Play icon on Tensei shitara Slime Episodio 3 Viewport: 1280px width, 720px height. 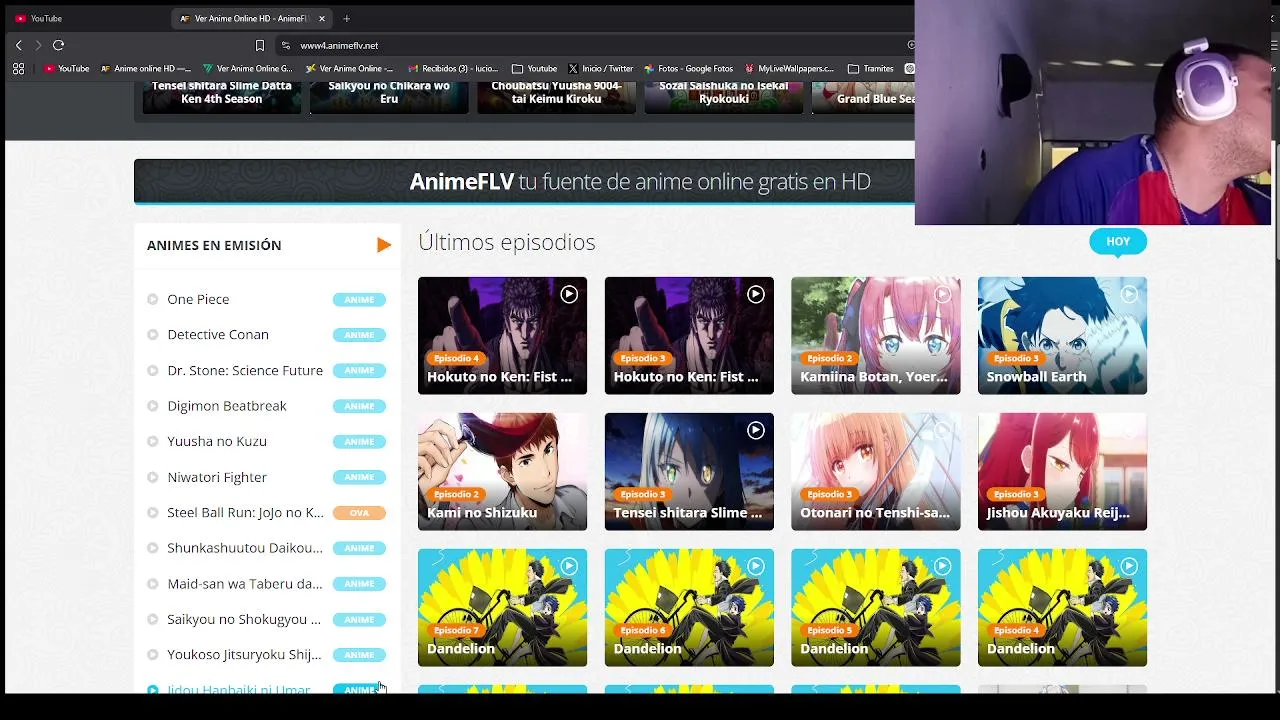click(756, 430)
